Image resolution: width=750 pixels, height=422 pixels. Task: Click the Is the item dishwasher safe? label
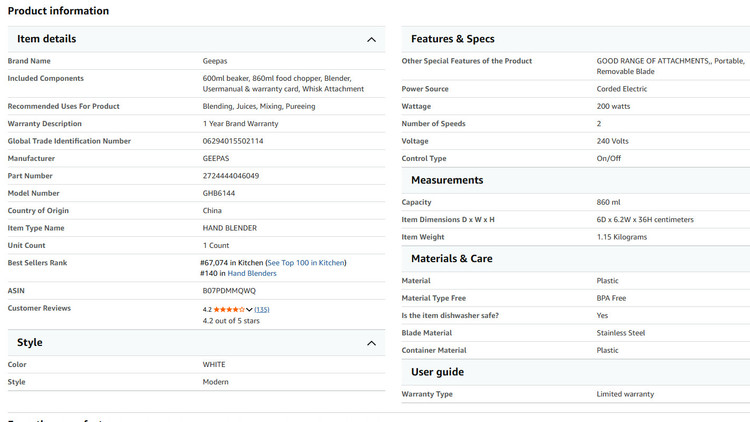pos(450,315)
